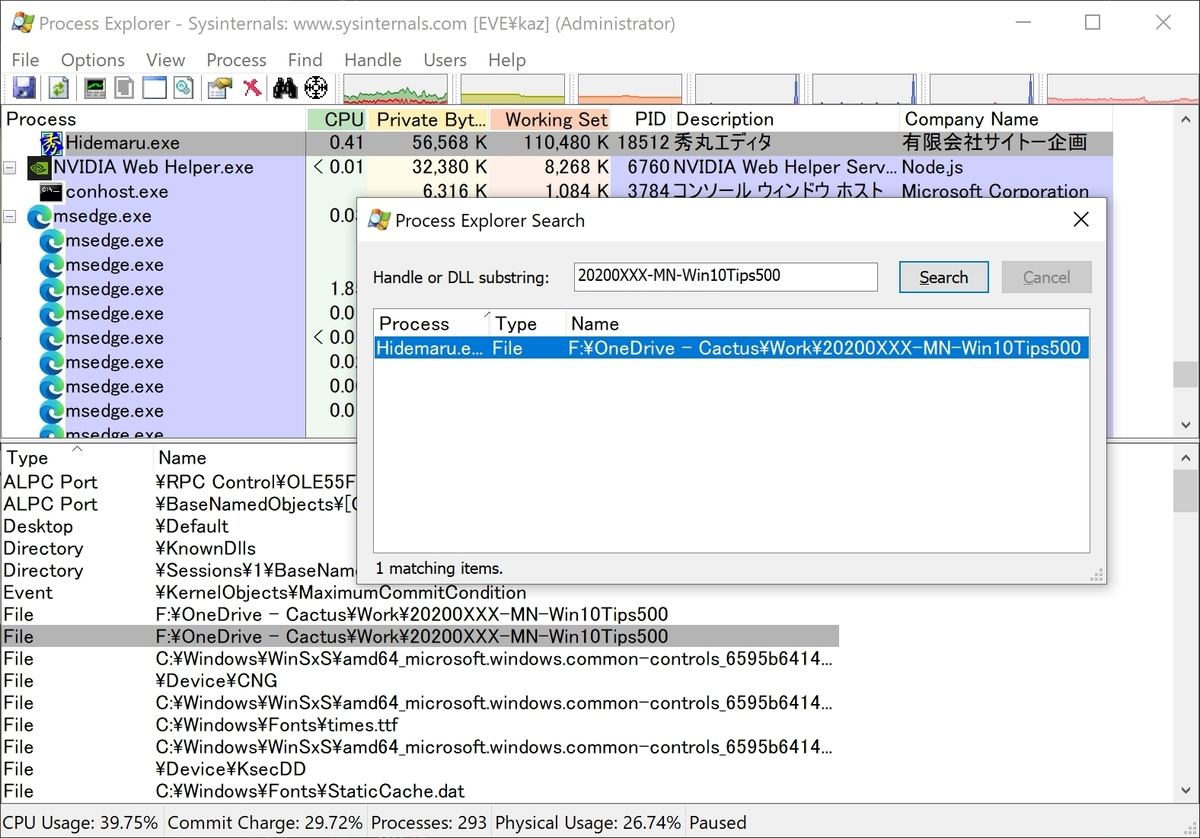Select the highlighted "20200XXX-MN-Win10Tips500" file handle row
The image size is (1200, 838).
419,636
